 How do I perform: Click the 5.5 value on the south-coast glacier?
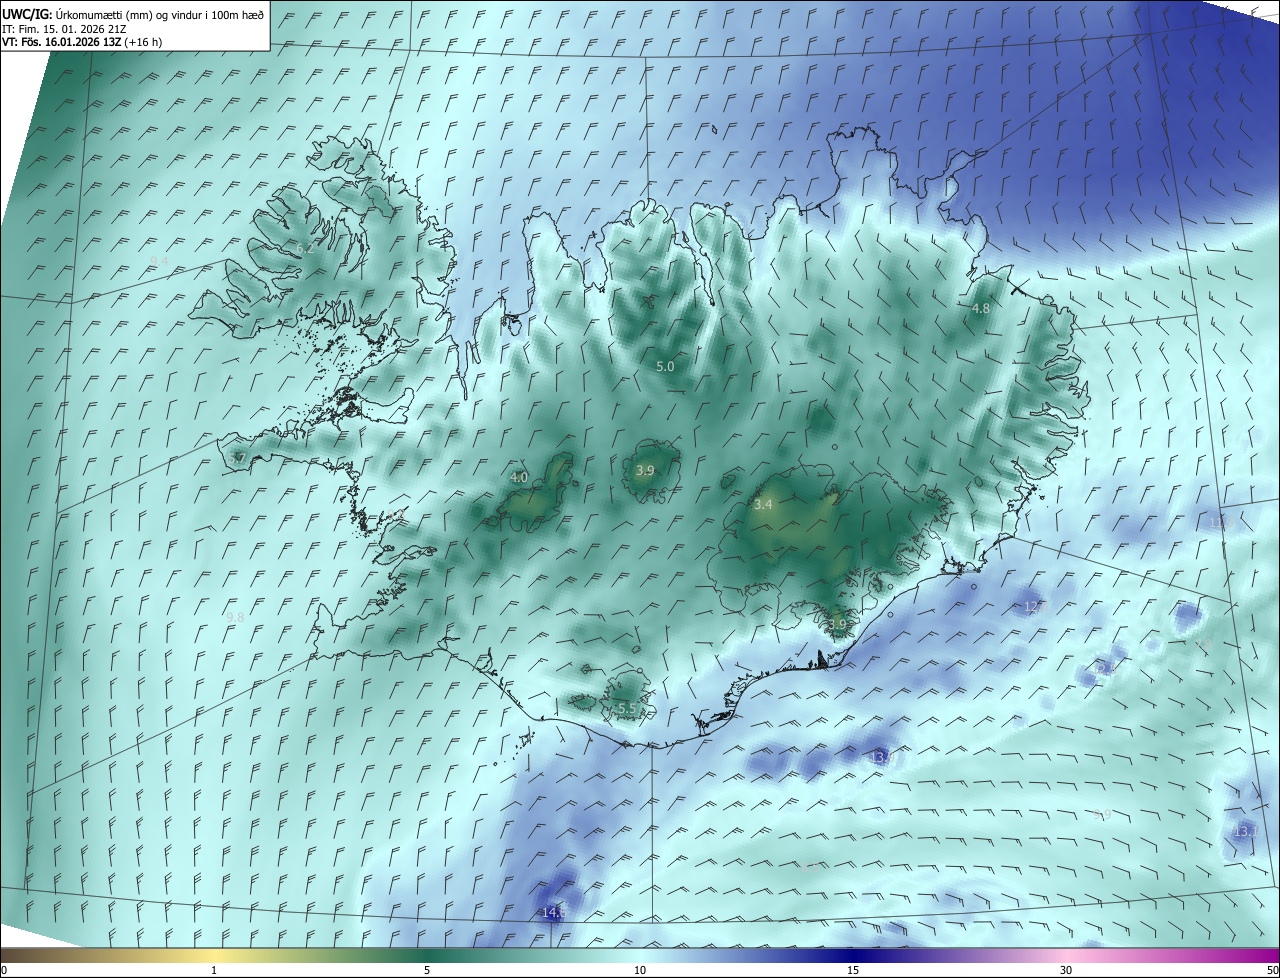click(x=627, y=708)
